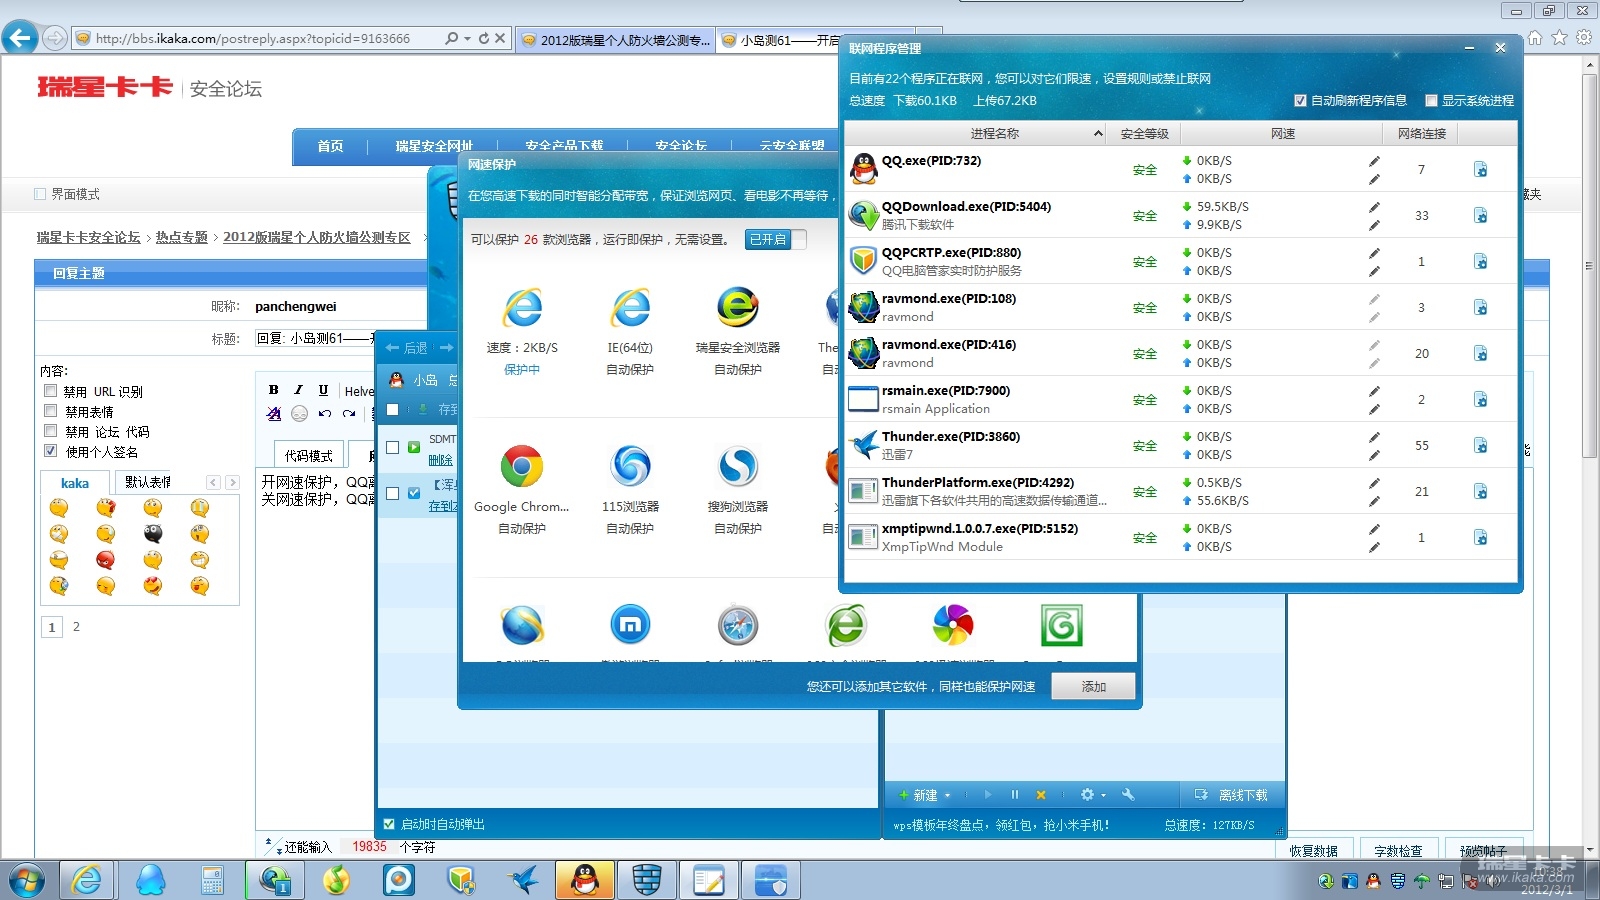Screen dimensions: 1600x900
Task: Select the IE(64位) browser icon
Action: pyautogui.click(x=630, y=308)
